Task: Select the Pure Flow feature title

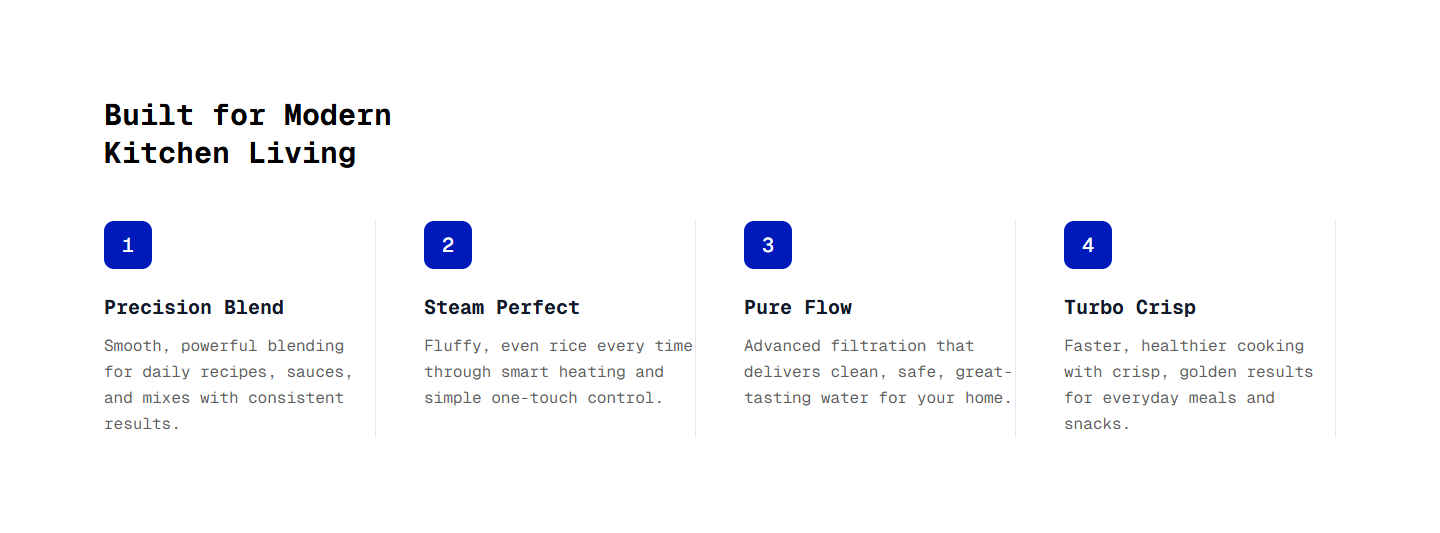Action: 798,307
